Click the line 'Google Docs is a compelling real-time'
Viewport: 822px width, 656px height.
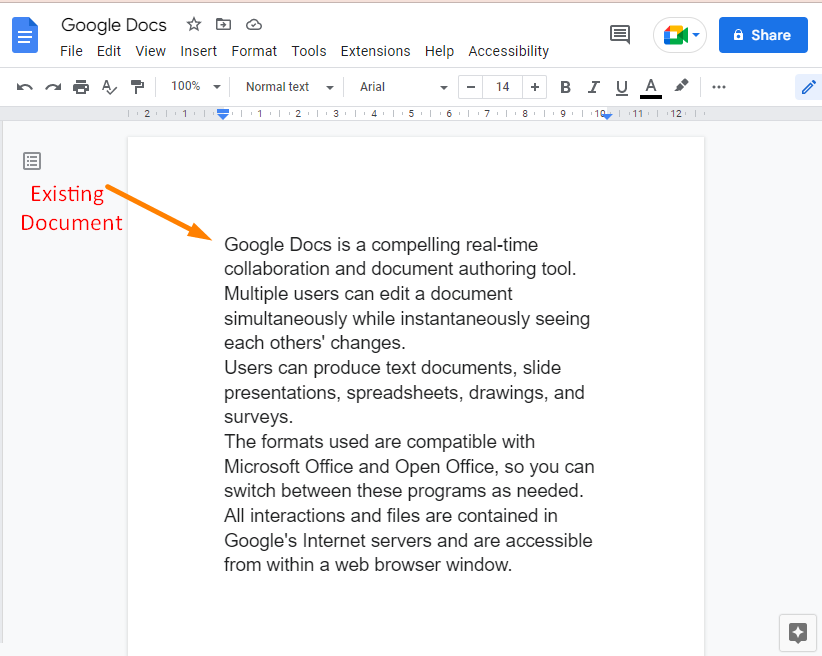pyautogui.click(x=381, y=245)
